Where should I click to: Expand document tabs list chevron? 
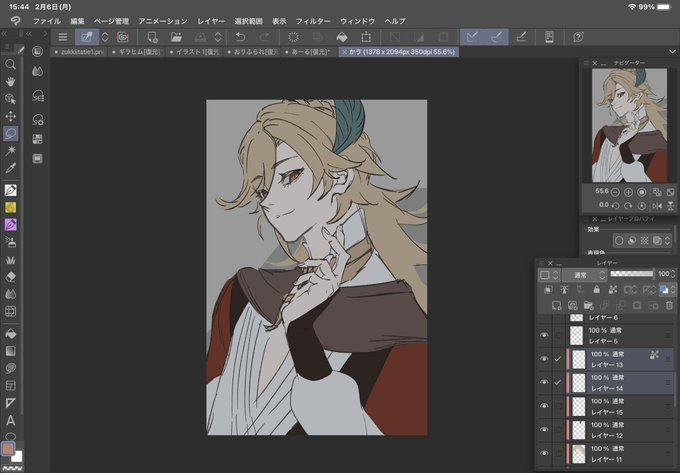(672, 52)
